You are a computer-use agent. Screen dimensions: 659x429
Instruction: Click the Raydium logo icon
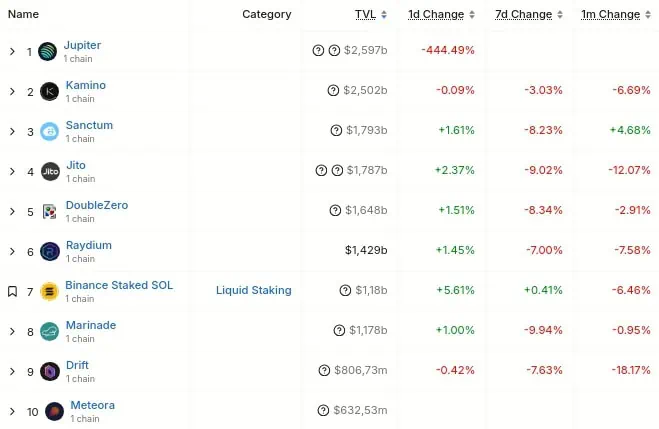tap(50, 252)
